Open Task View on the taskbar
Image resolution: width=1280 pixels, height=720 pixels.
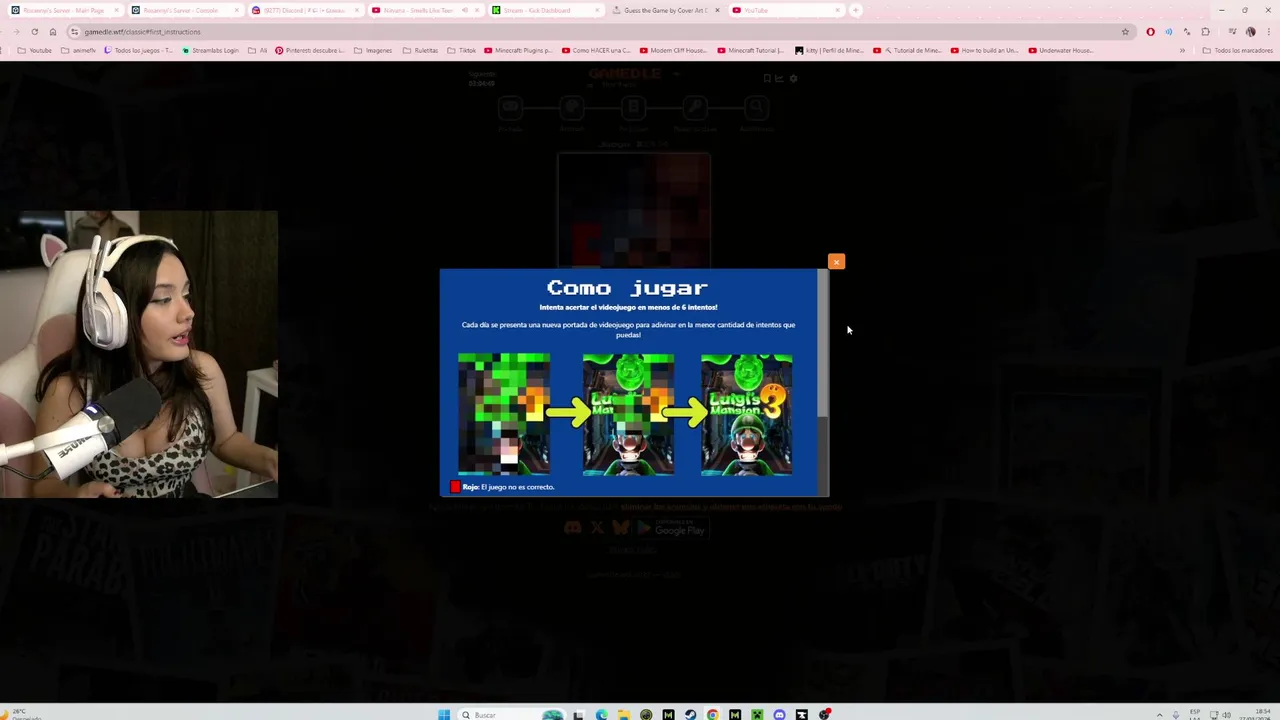click(579, 714)
